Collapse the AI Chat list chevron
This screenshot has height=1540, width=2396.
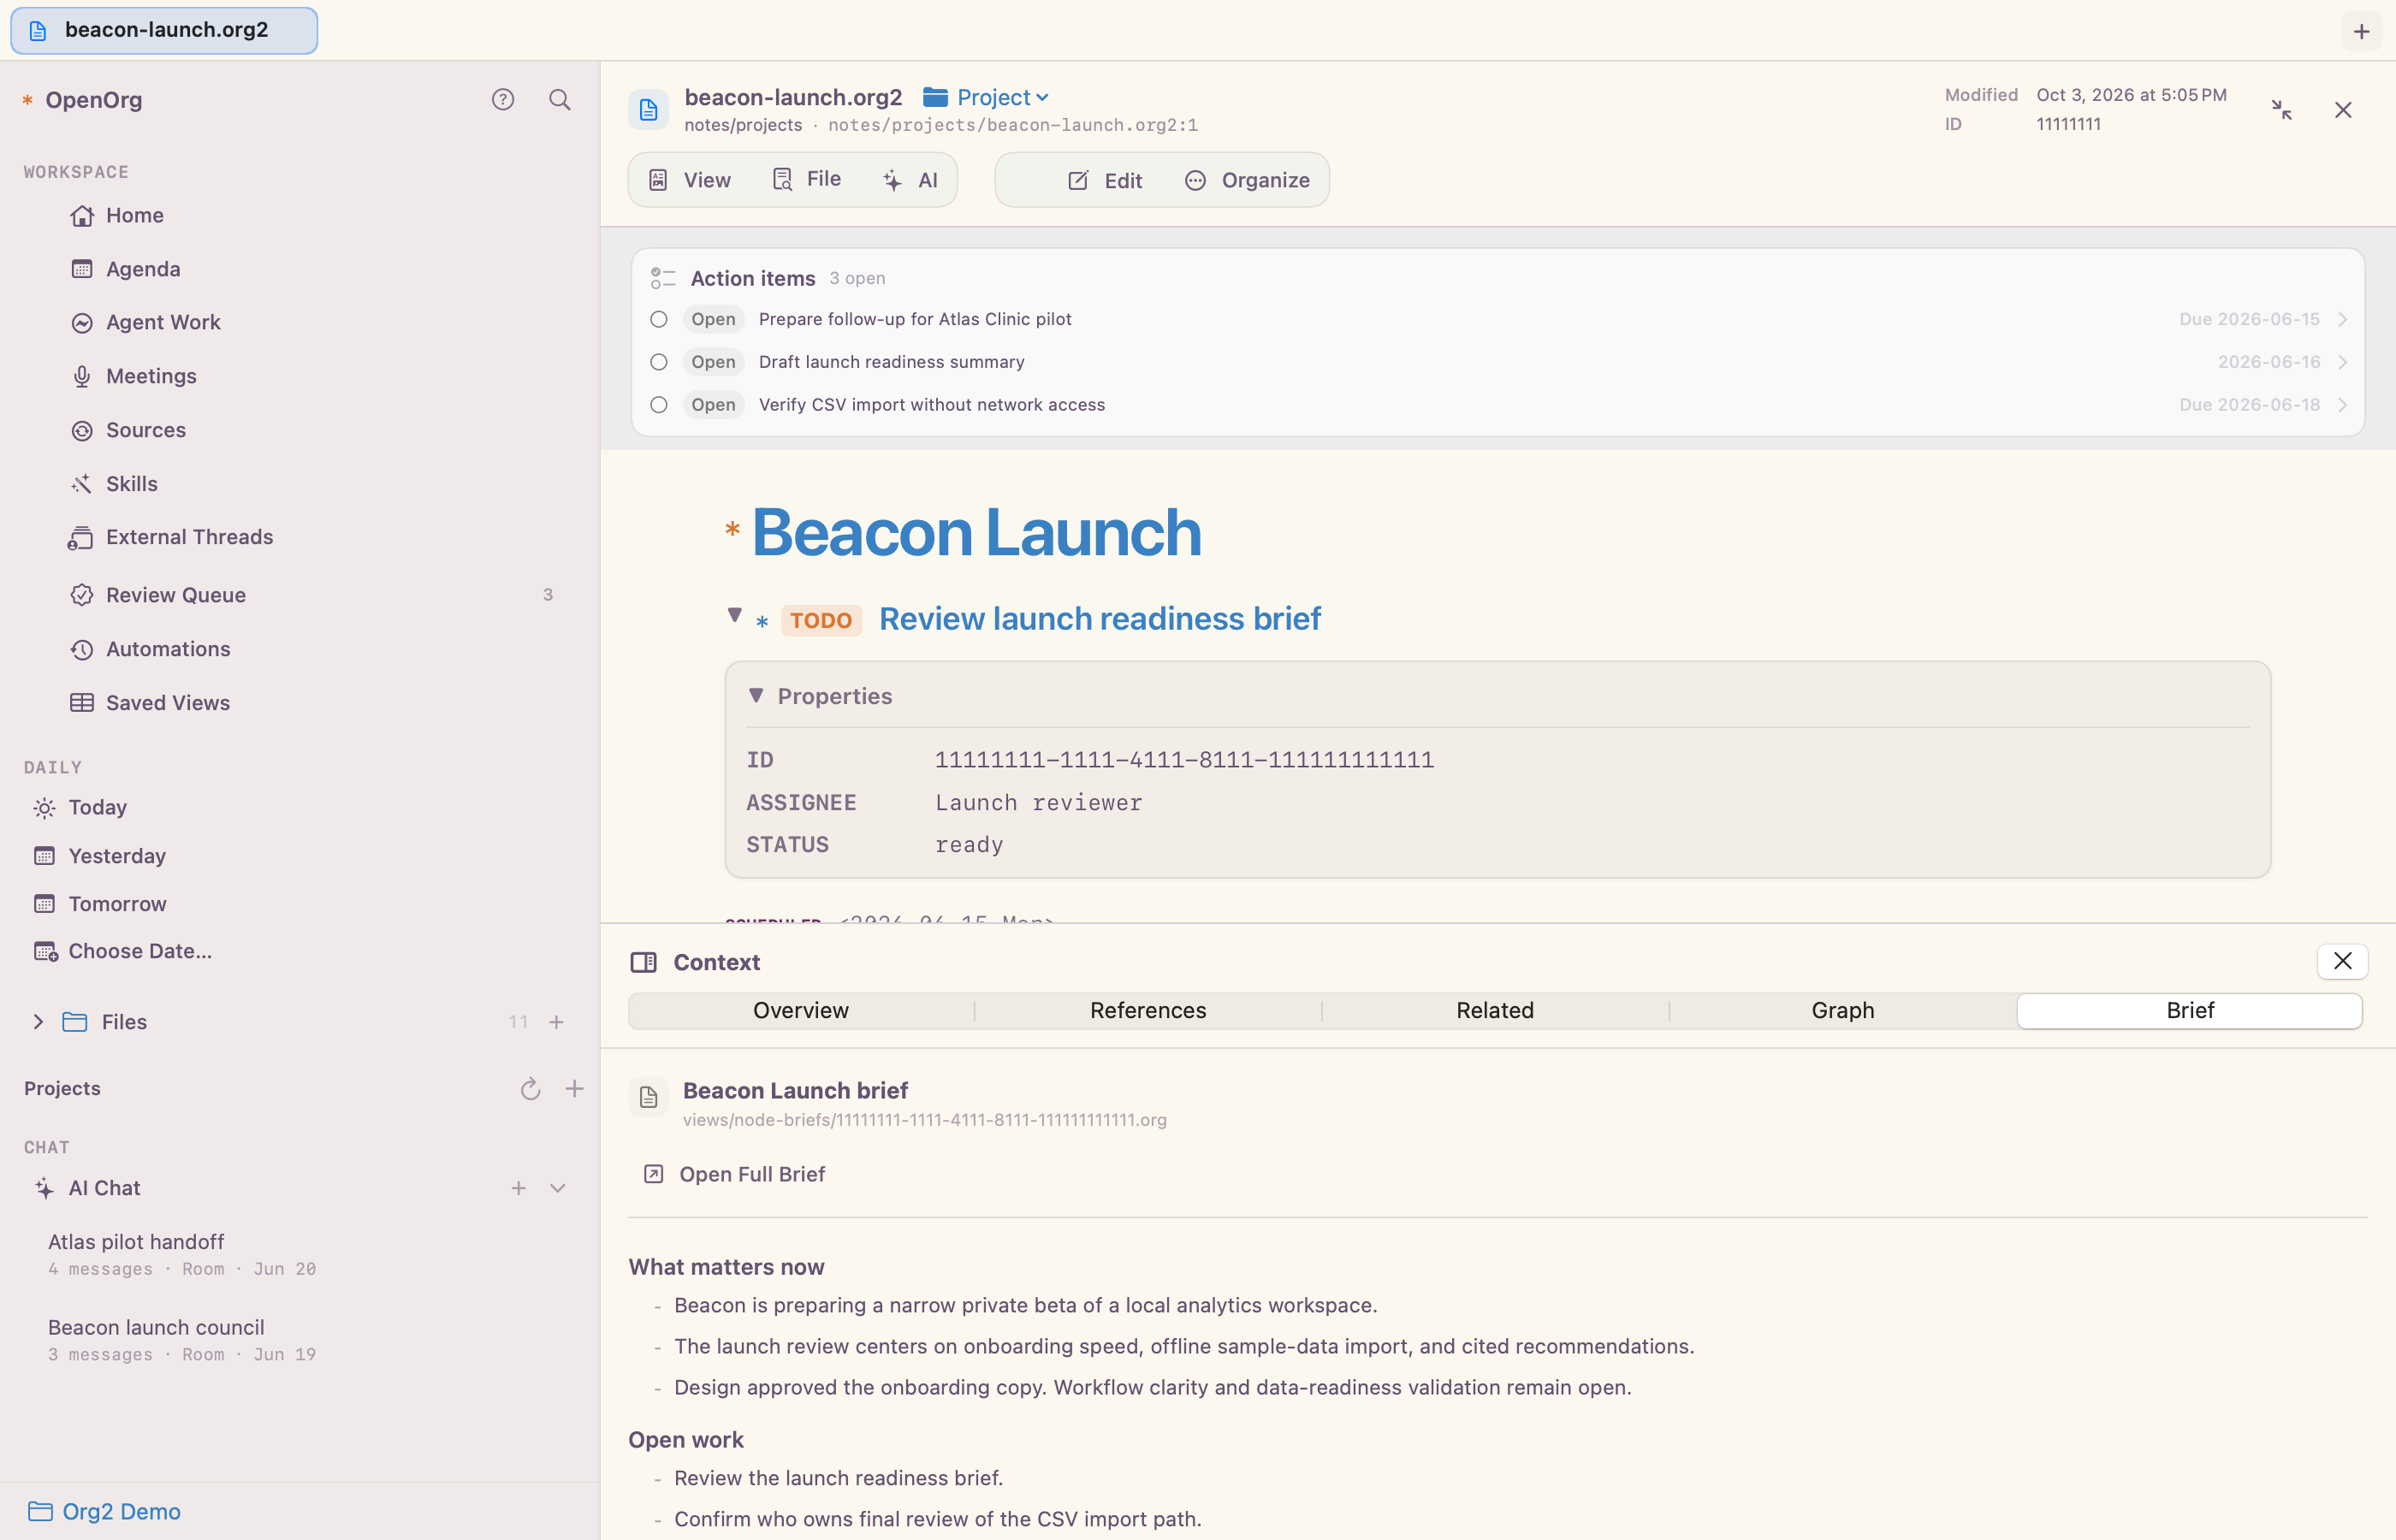pyautogui.click(x=557, y=1188)
